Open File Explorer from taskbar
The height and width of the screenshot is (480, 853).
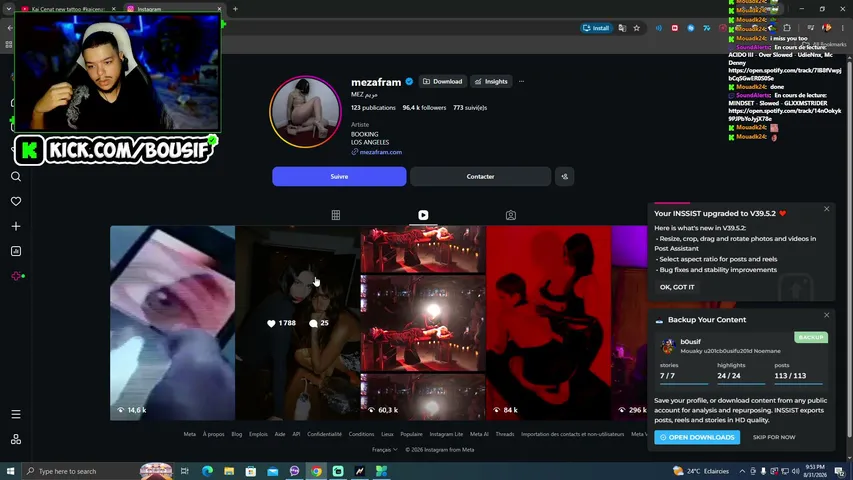[229, 471]
